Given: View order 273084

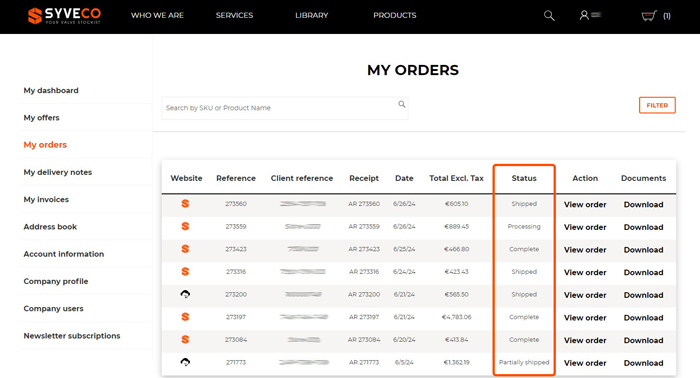Looking at the screenshot, I should pos(585,340).
